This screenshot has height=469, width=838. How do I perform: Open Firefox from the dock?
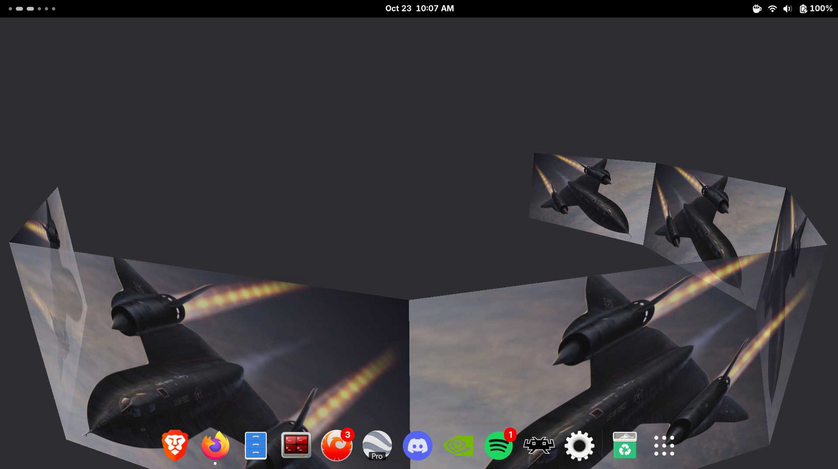pos(215,445)
